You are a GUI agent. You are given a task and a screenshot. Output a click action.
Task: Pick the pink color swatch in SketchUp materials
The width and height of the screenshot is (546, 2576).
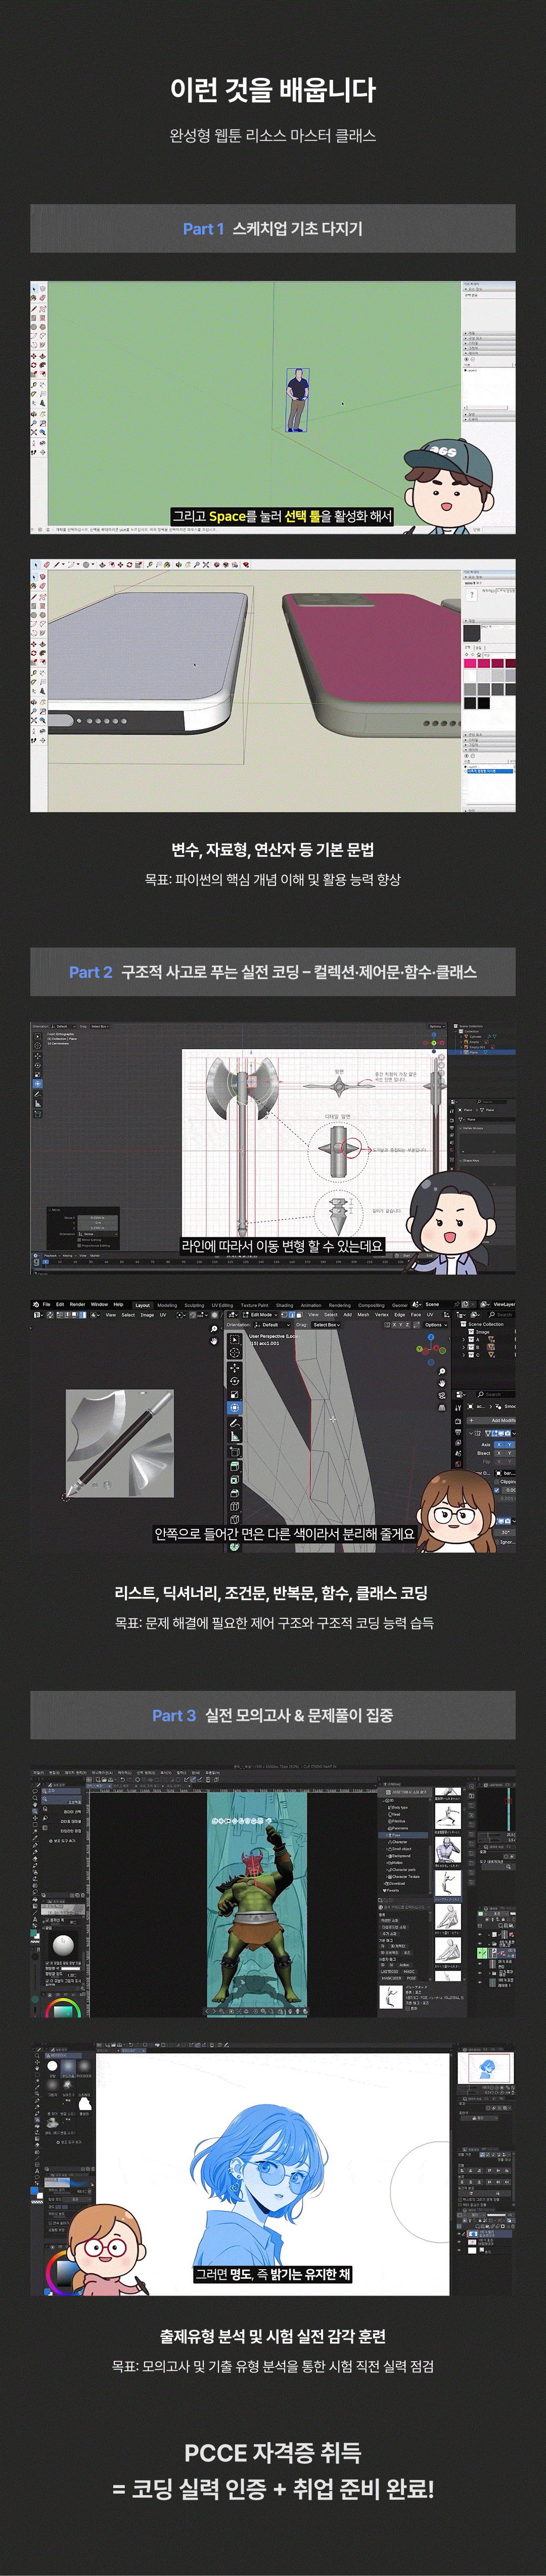pos(470,663)
